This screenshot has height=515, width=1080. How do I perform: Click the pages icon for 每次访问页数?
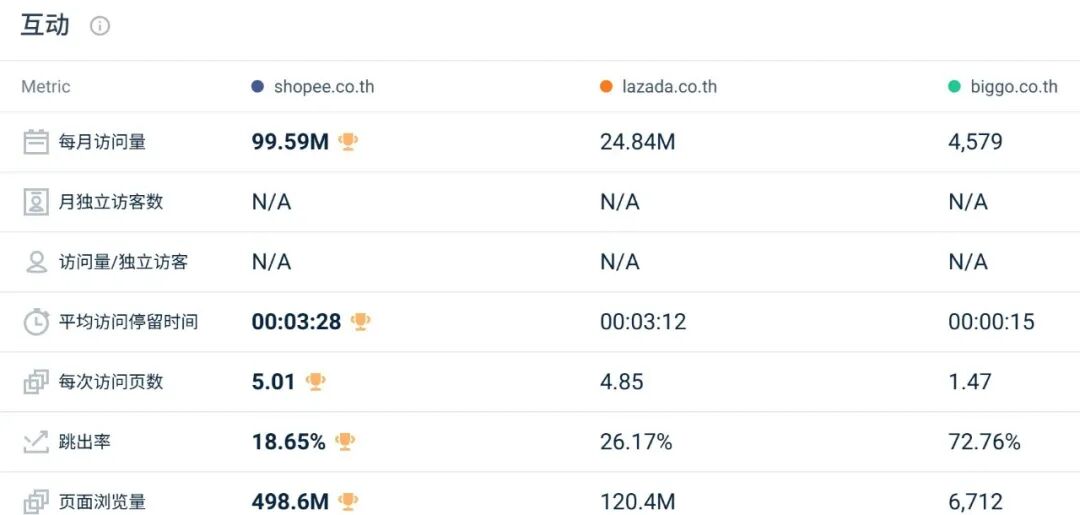36,381
